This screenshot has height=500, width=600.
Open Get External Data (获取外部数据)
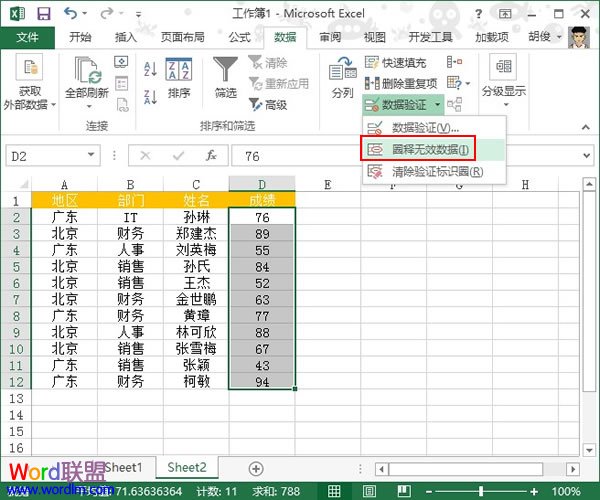29,83
